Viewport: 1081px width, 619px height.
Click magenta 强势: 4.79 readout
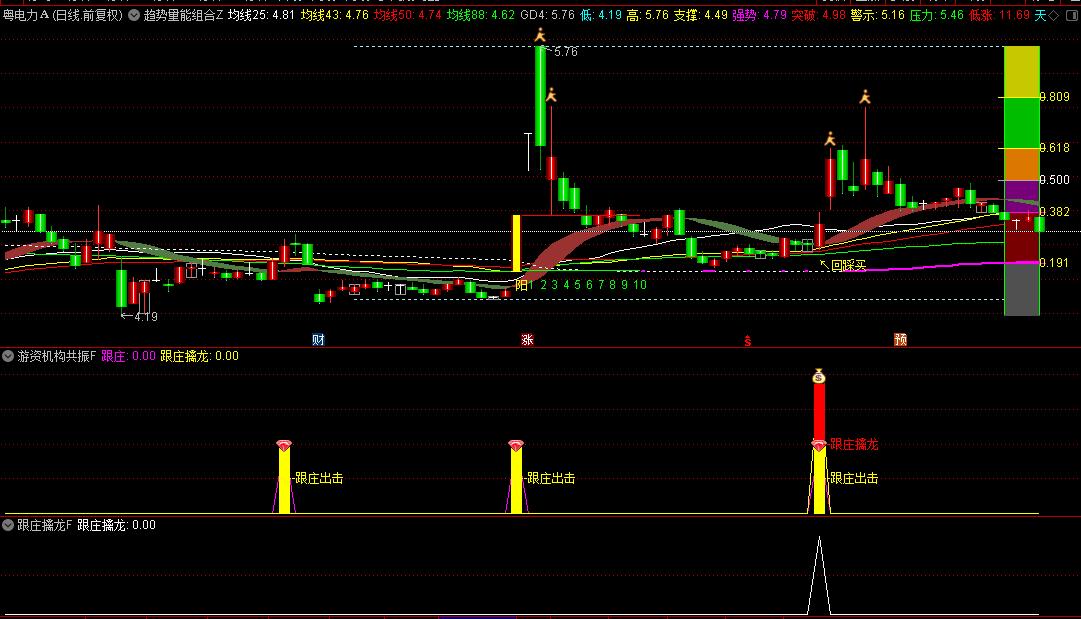tap(759, 15)
